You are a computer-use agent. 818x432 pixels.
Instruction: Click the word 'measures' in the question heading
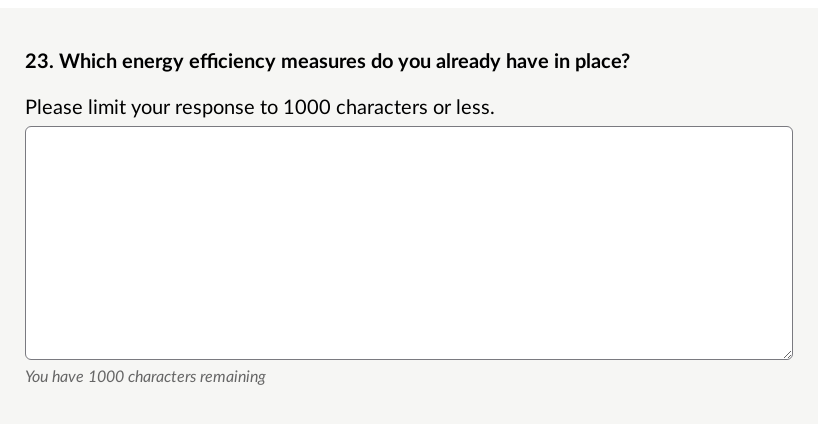[323, 62]
